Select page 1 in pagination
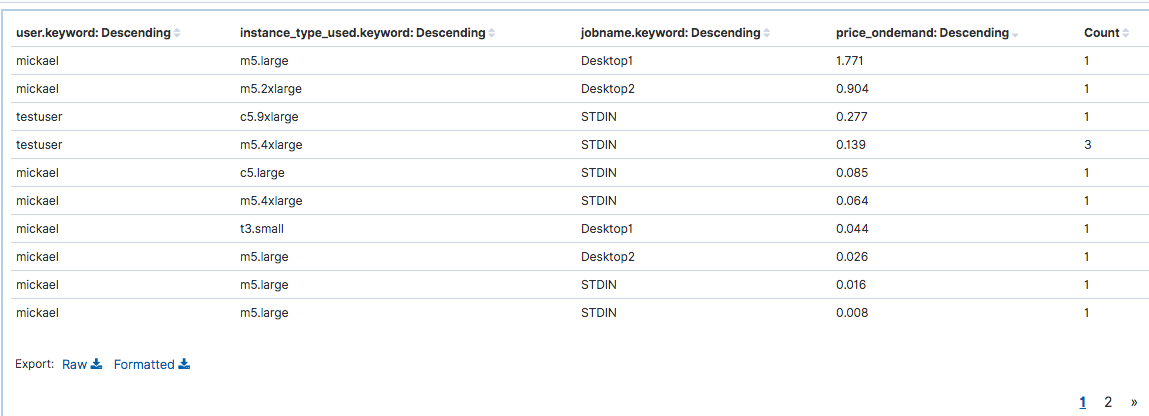Image resolution: width=1149 pixels, height=416 pixels. coord(1083,402)
